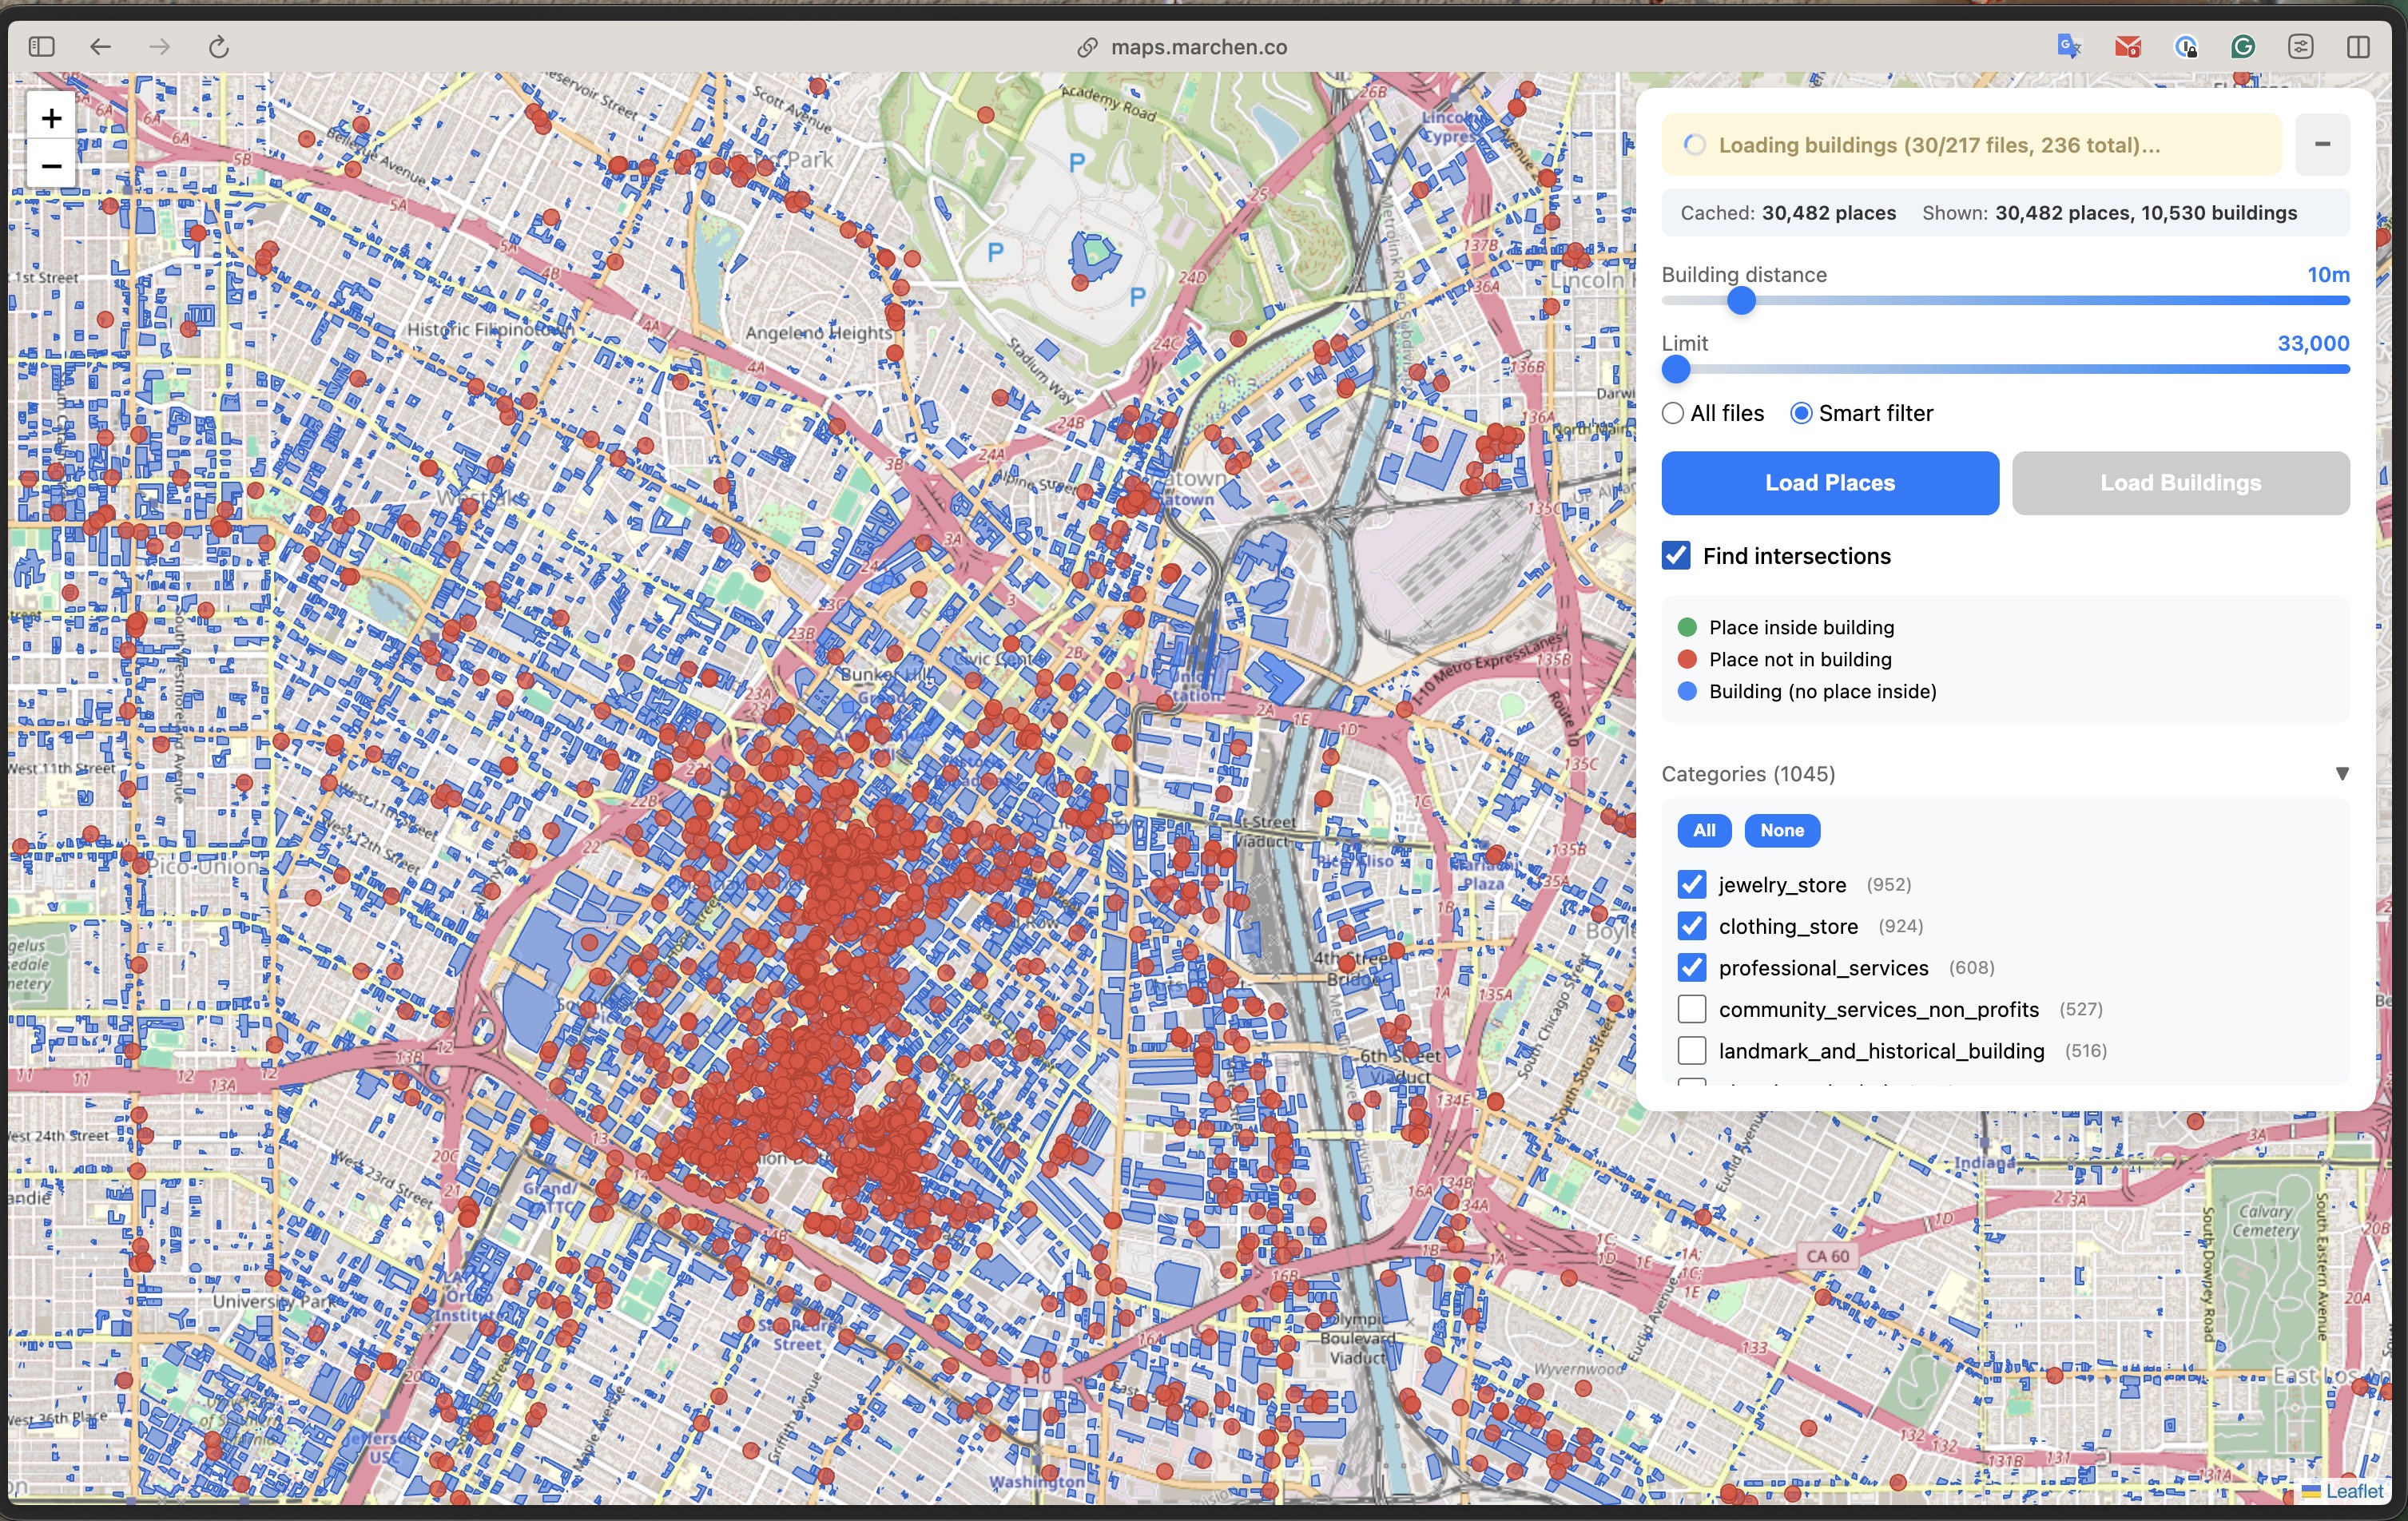The image size is (2408, 1521).
Task: Uncheck the jewelry_store category
Action: (1692, 884)
